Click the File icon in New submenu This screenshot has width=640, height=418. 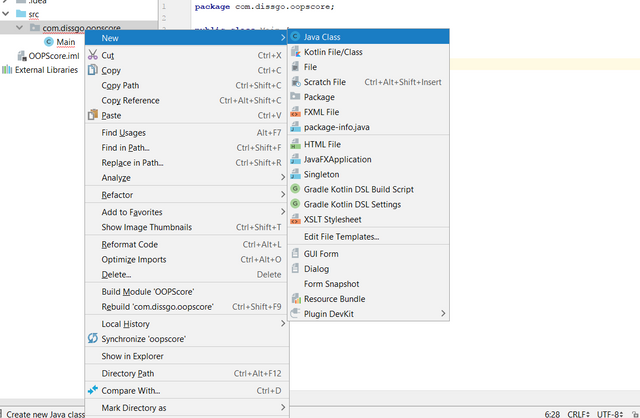(296, 67)
